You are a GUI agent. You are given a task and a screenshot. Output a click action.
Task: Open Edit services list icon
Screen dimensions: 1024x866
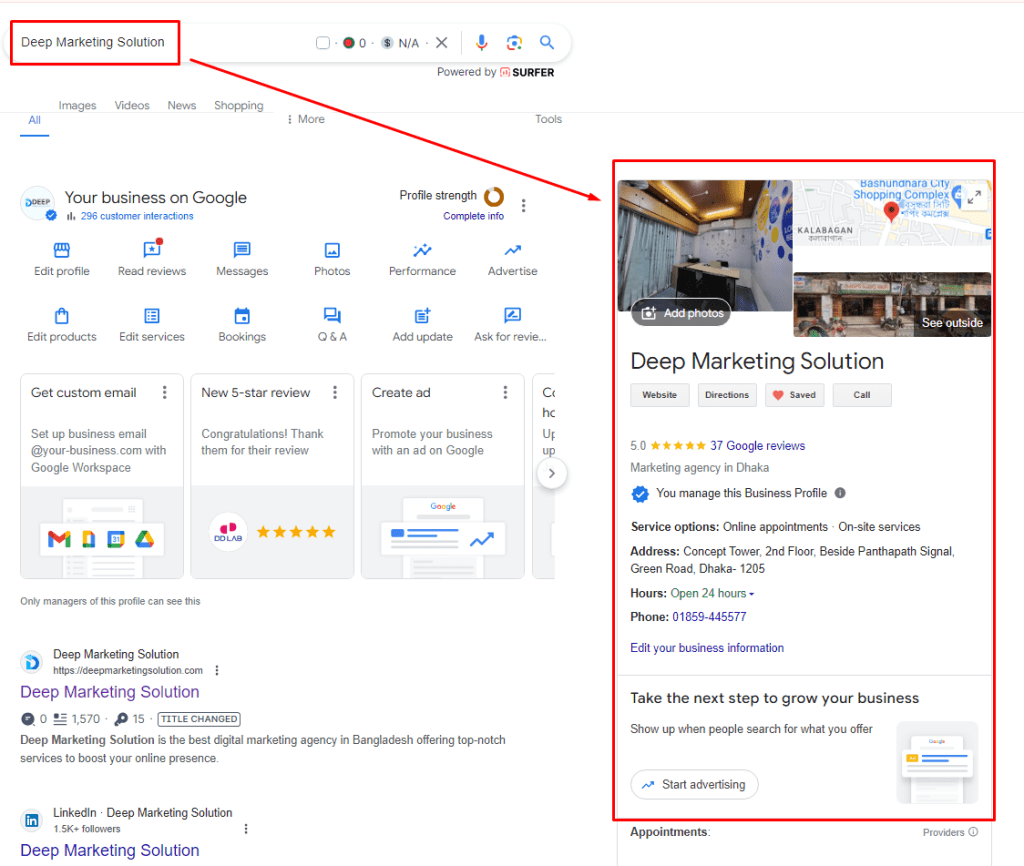click(152, 316)
